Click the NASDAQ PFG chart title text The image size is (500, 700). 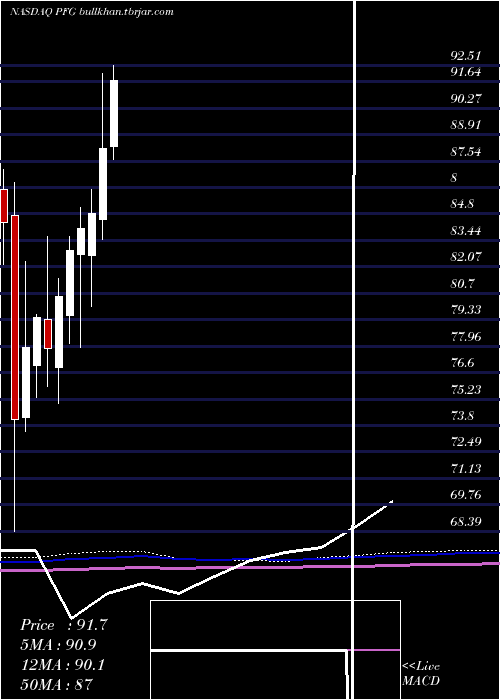click(92, 12)
